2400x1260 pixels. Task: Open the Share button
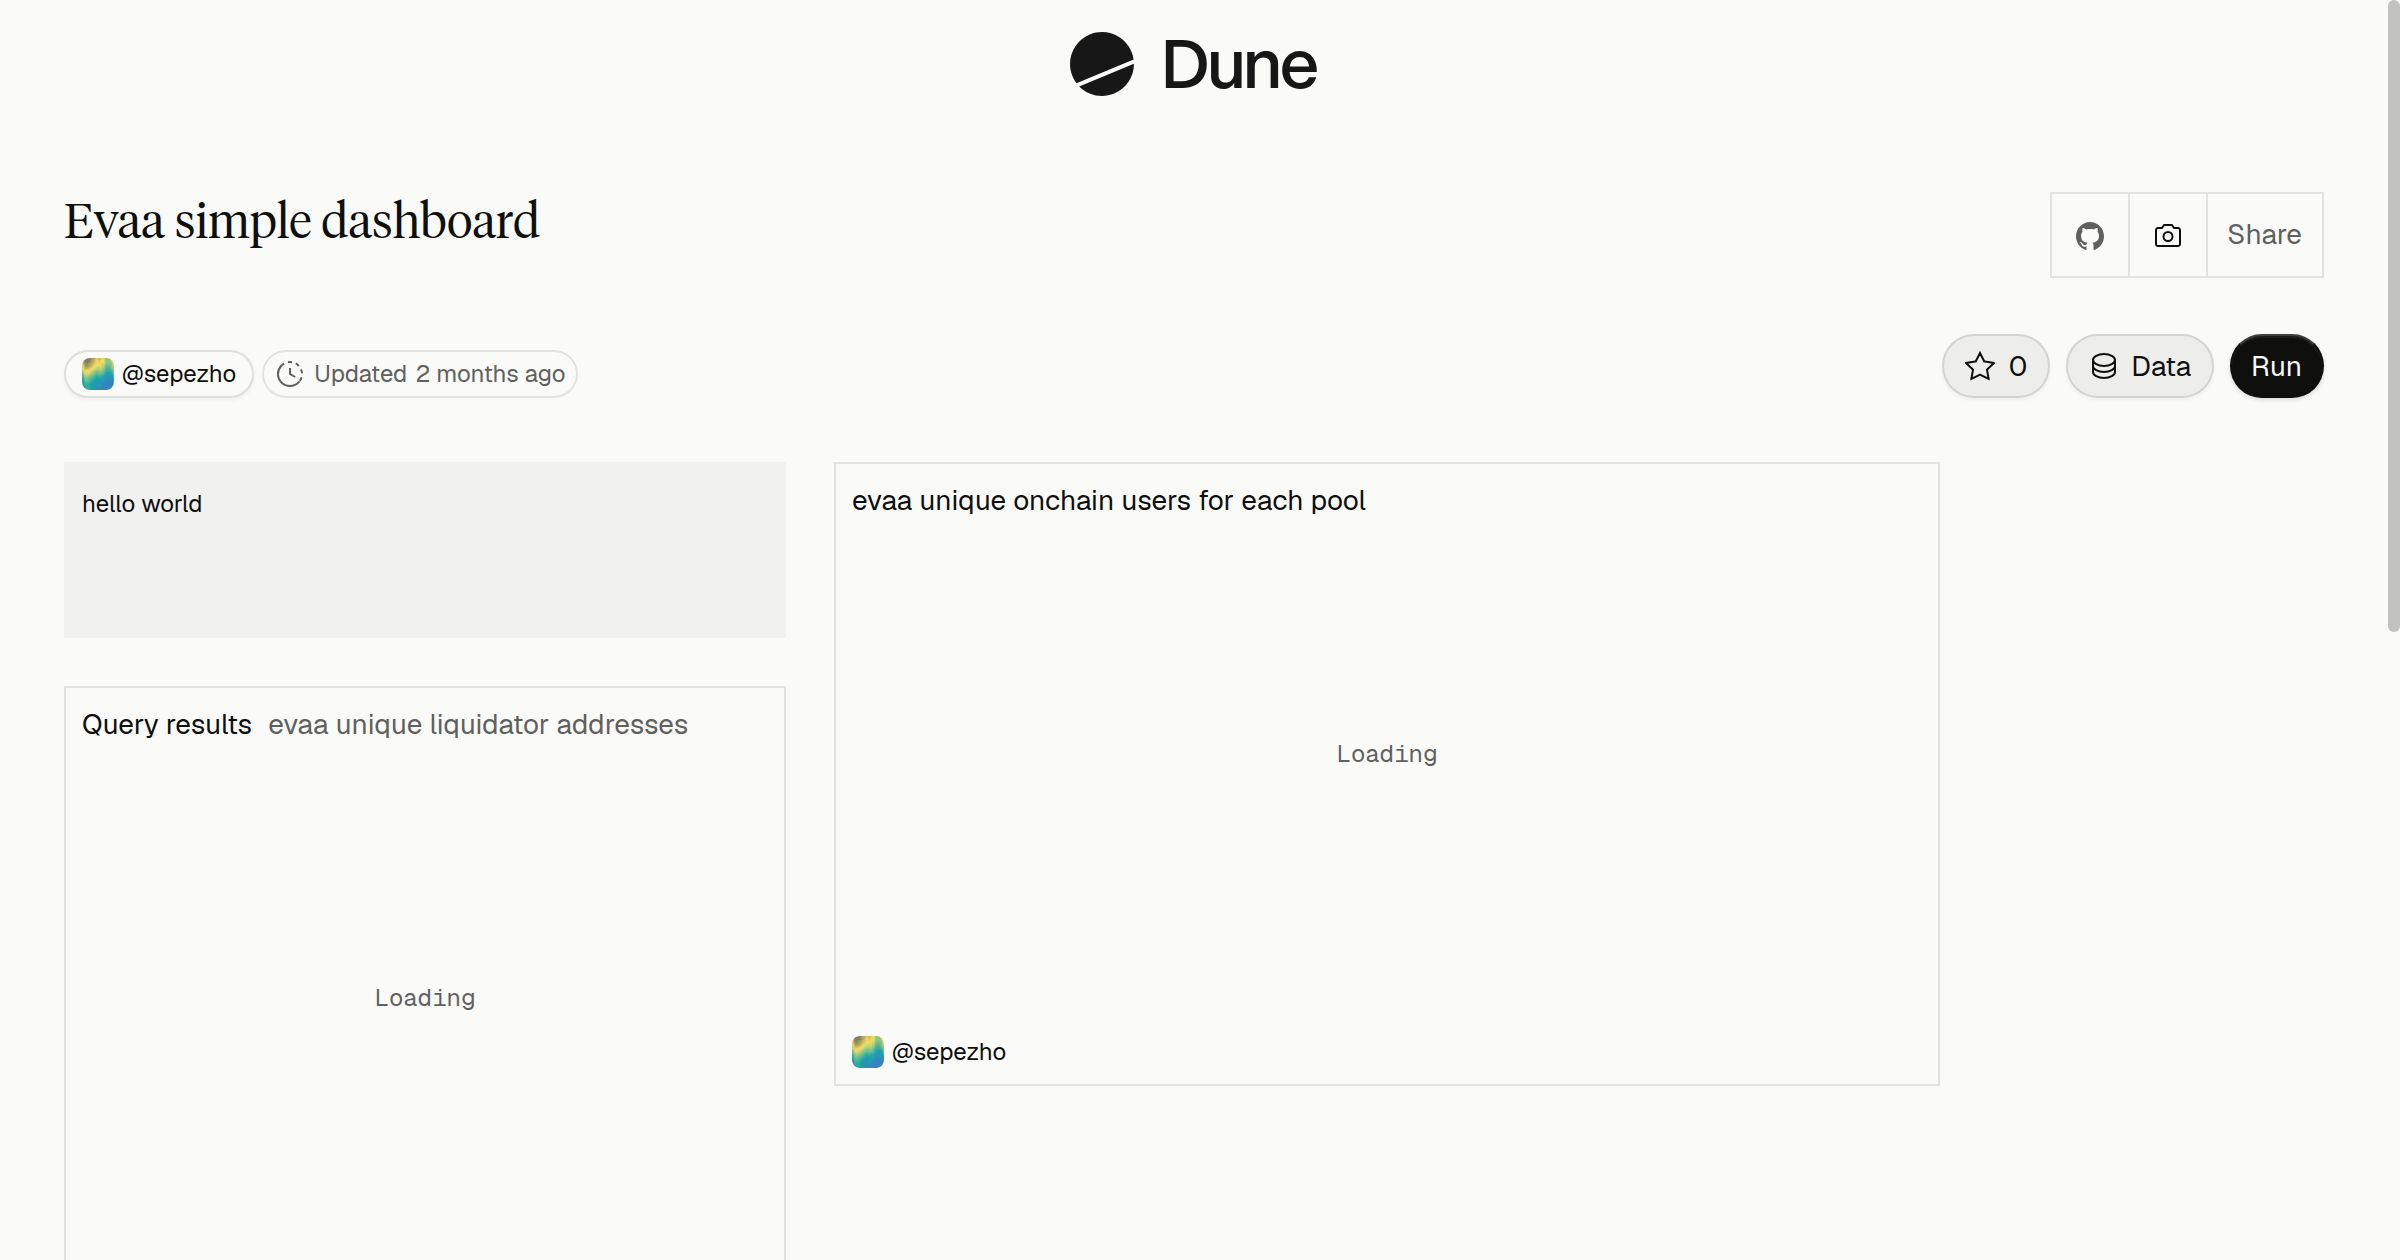[x=2264, y=235]
